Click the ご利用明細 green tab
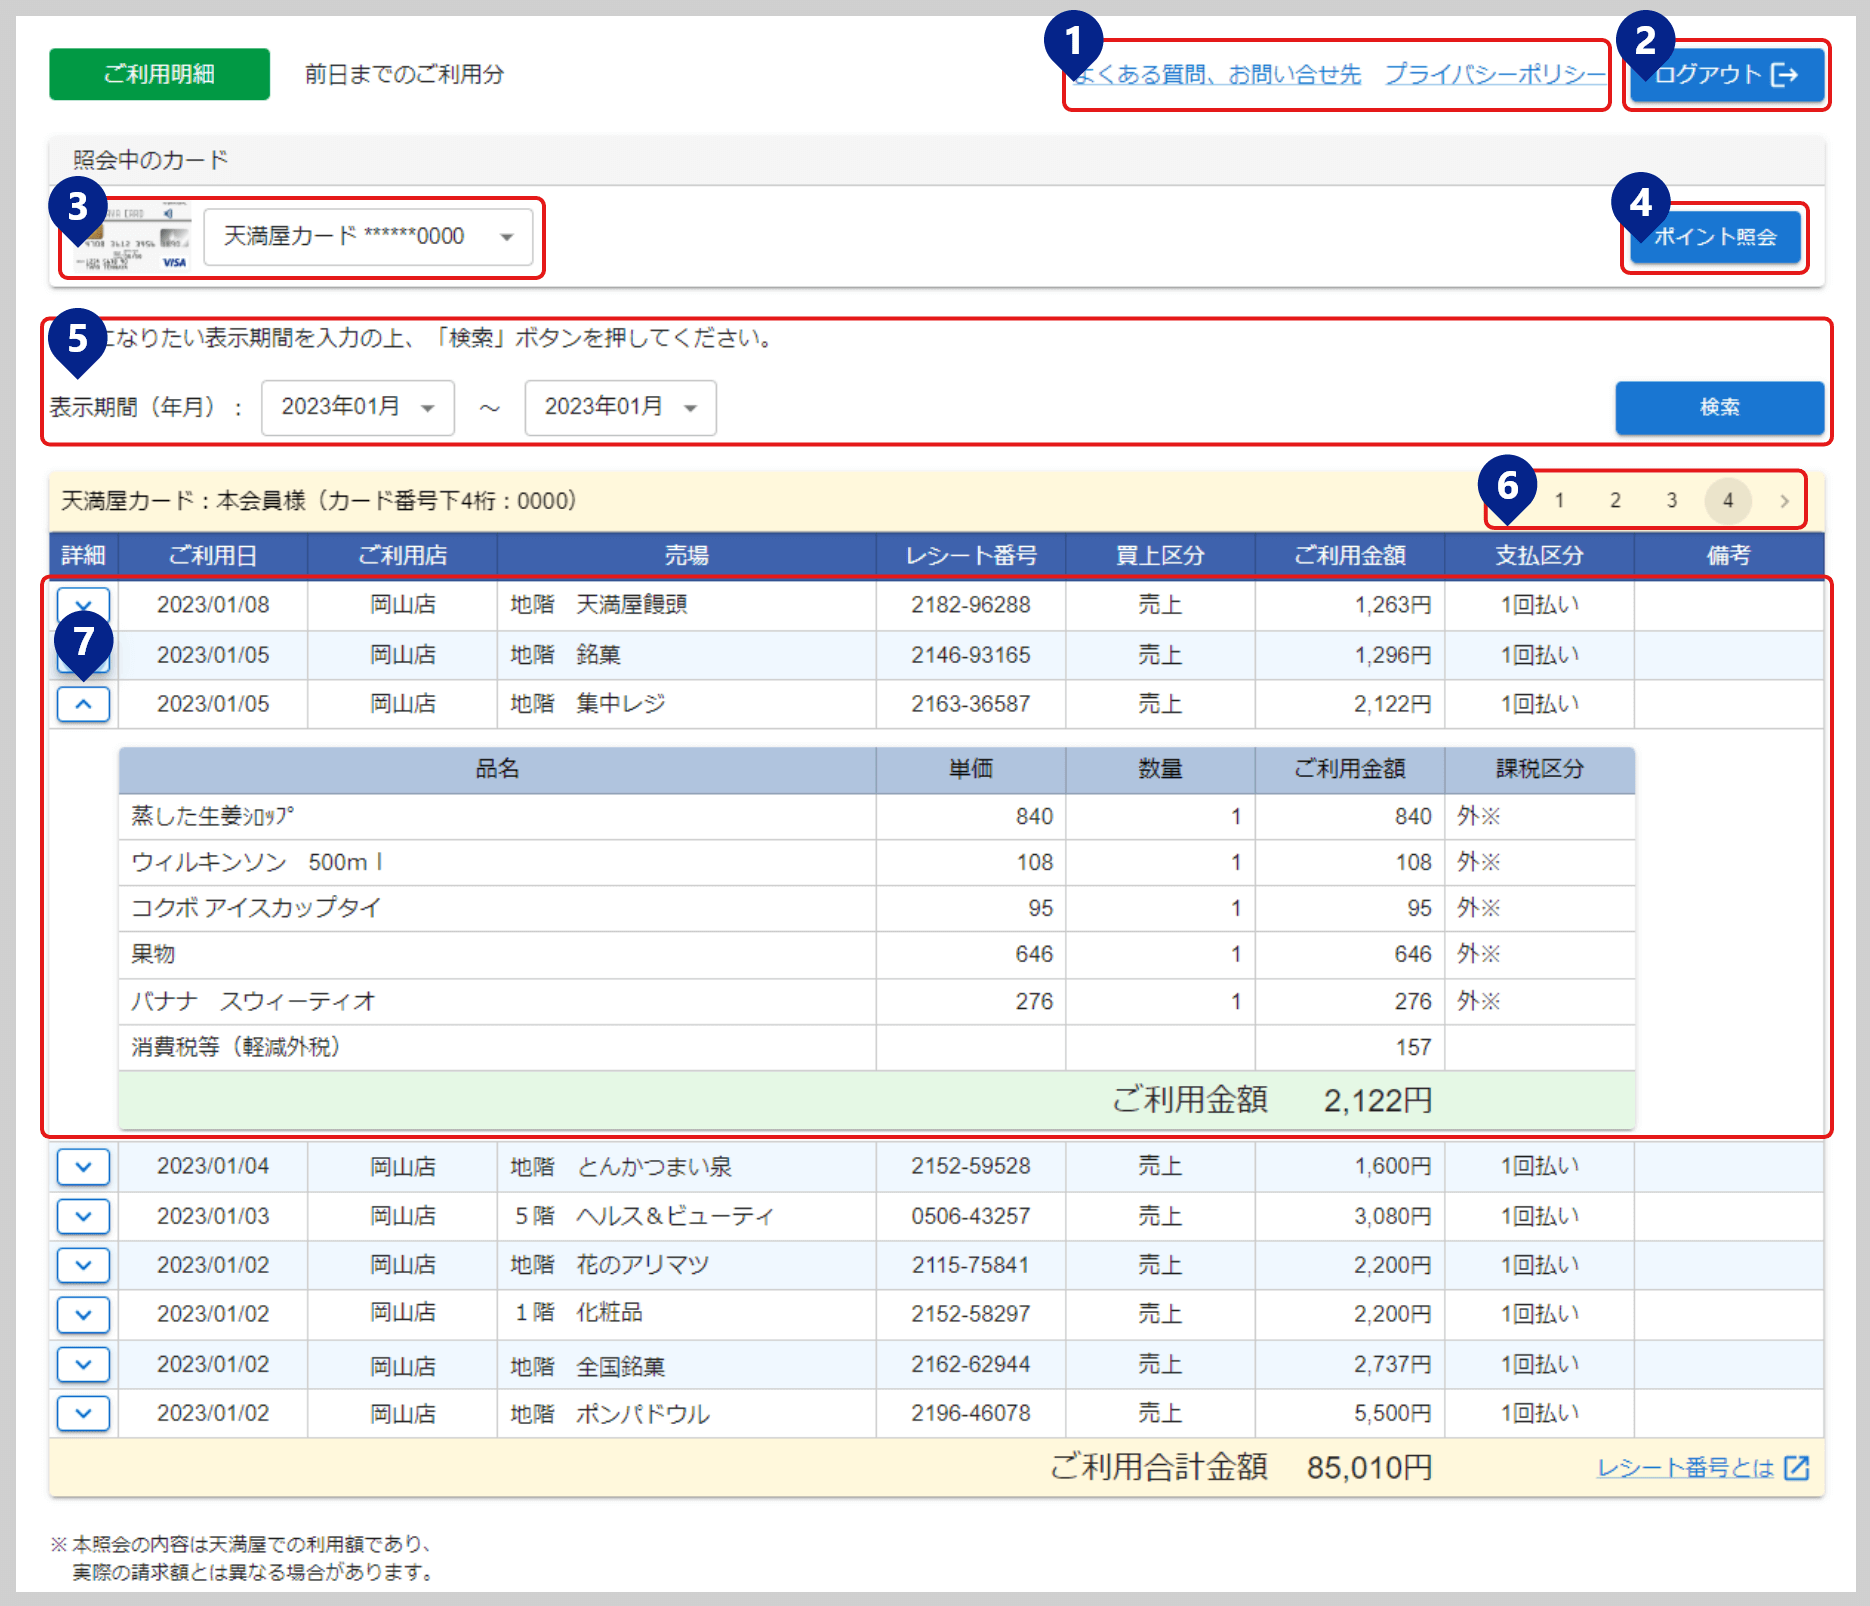 pyautogui.click(x=160, y=74)
